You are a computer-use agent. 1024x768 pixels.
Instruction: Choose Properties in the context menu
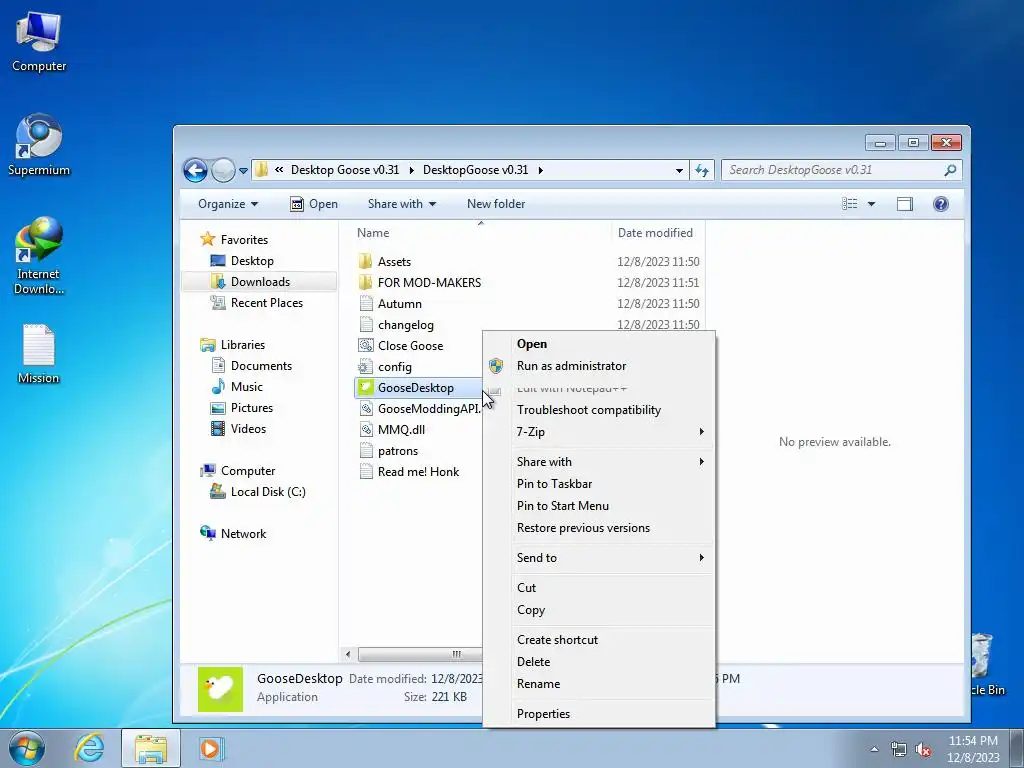(599, 714)
